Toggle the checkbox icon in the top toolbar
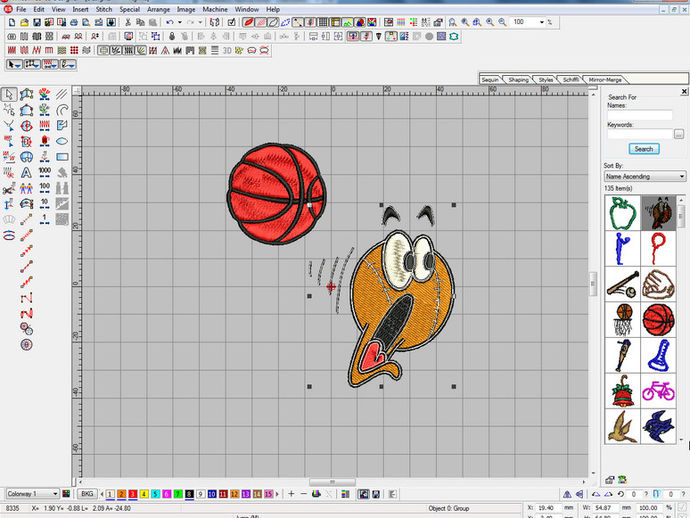The height and width of the screenshot is (518, 690). click(x=231, y=22)
